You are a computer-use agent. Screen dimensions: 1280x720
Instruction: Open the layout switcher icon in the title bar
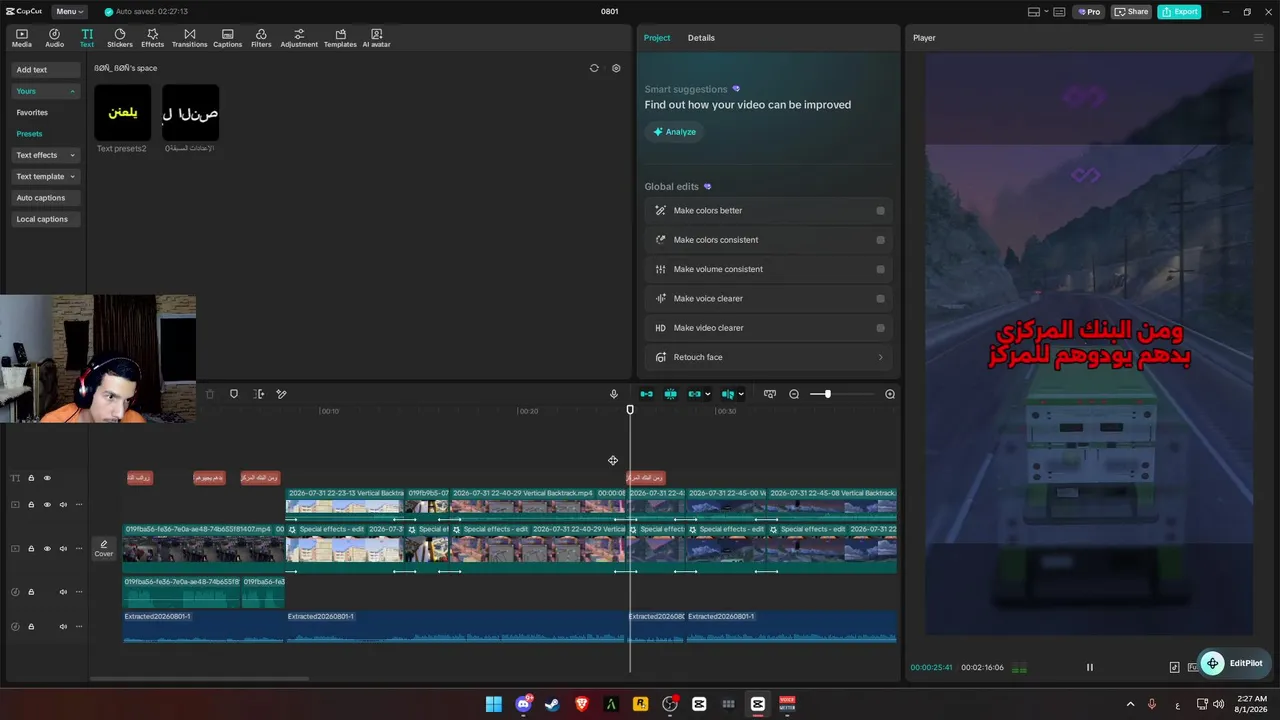(1034, 12)
